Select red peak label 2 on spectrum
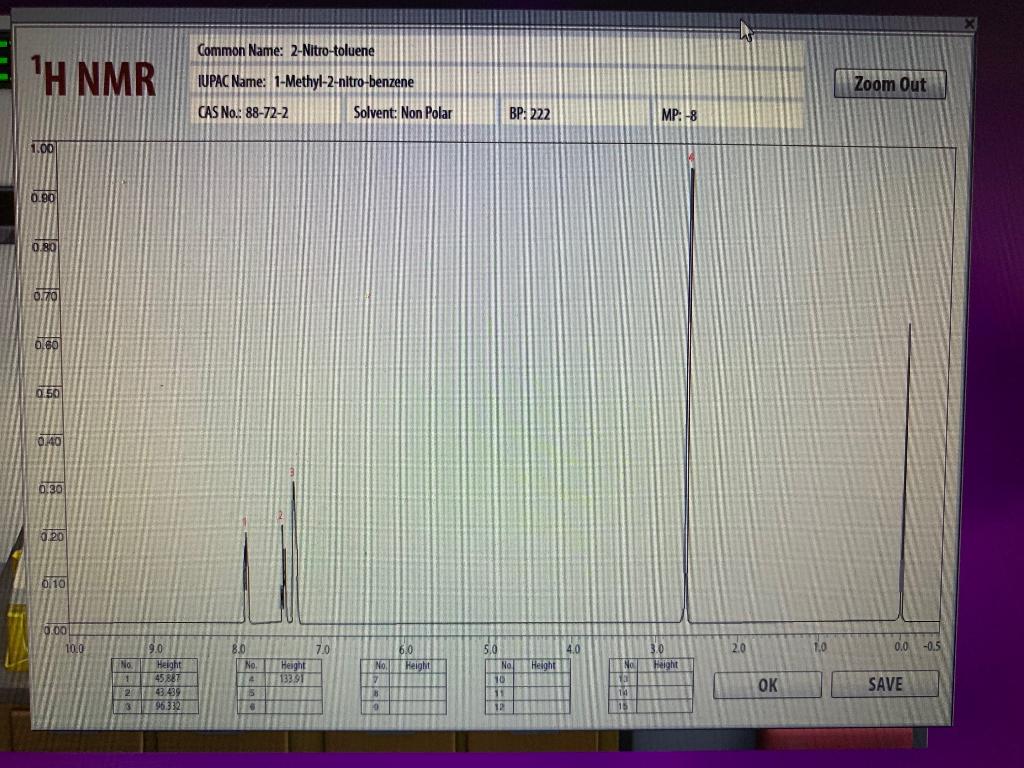 pyautogui.click(x=281, y=515)
